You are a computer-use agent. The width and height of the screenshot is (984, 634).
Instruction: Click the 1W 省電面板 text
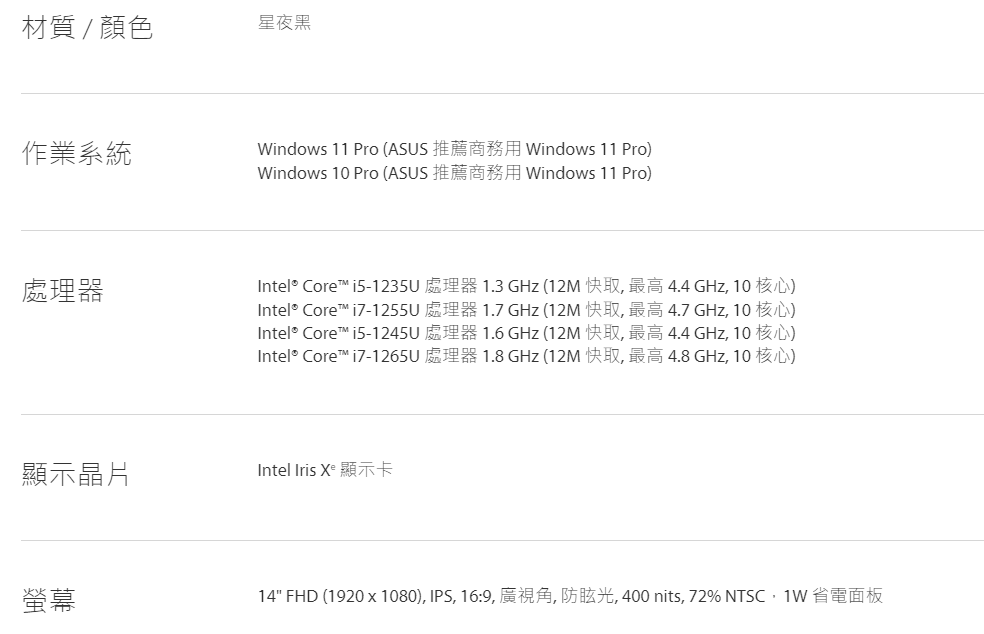click(833, 595)
